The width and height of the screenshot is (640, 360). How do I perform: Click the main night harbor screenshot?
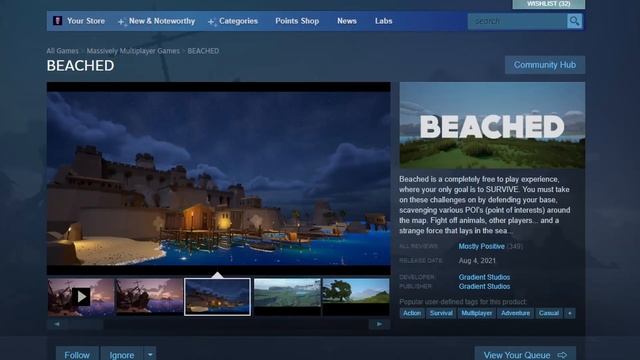218,178
